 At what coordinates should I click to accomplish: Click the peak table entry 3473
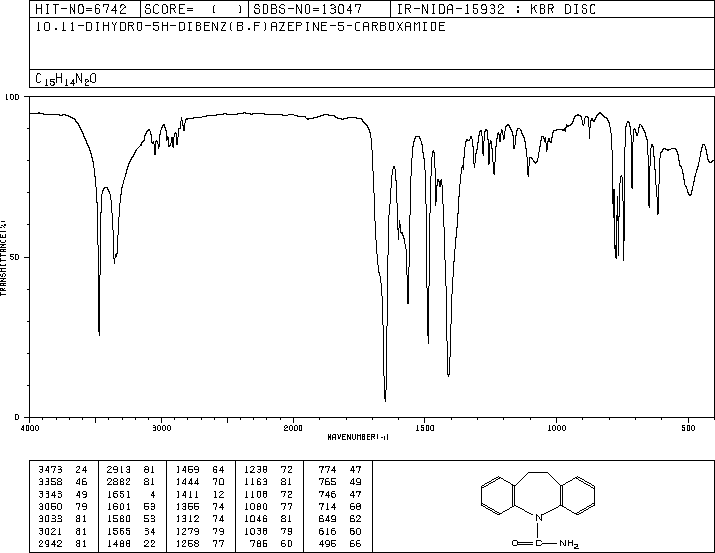click(x=50, y=469)
